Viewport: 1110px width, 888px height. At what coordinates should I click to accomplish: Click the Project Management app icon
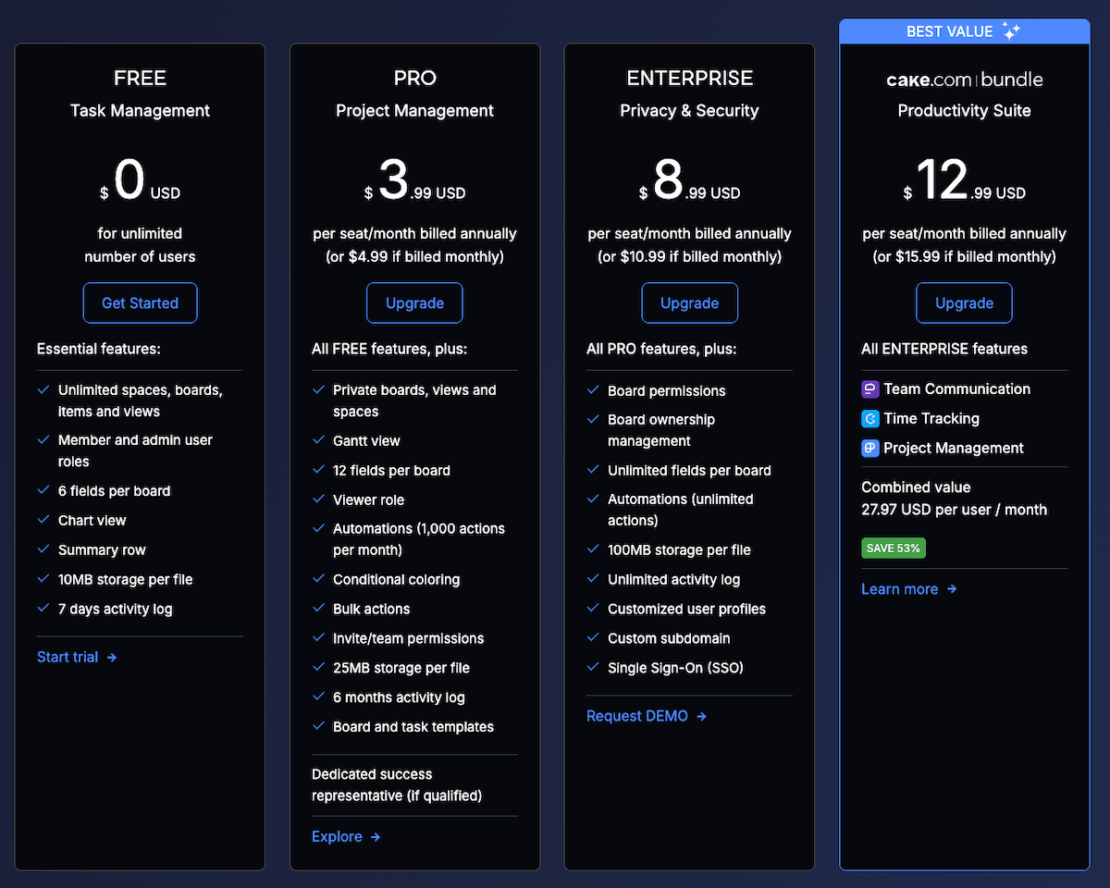tap(869, 448)
